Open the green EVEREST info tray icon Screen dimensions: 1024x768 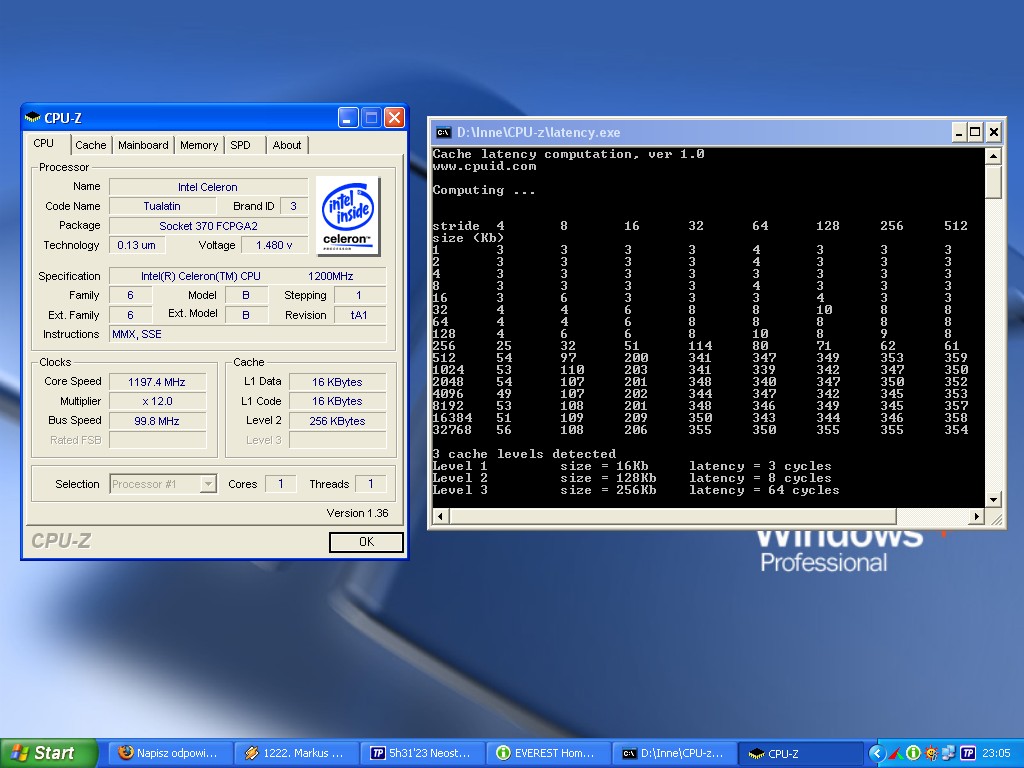click(914, 754)
